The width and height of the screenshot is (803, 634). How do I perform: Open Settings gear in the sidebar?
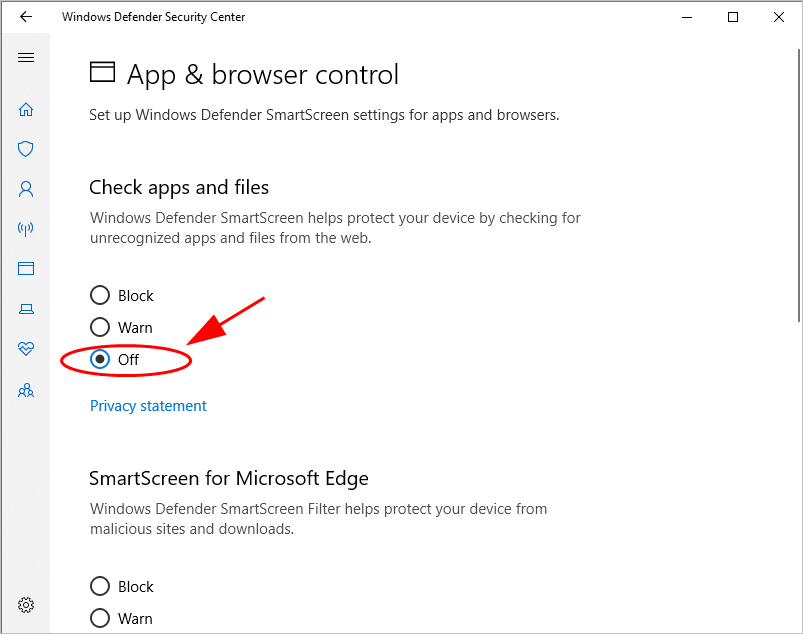[26, 605]
